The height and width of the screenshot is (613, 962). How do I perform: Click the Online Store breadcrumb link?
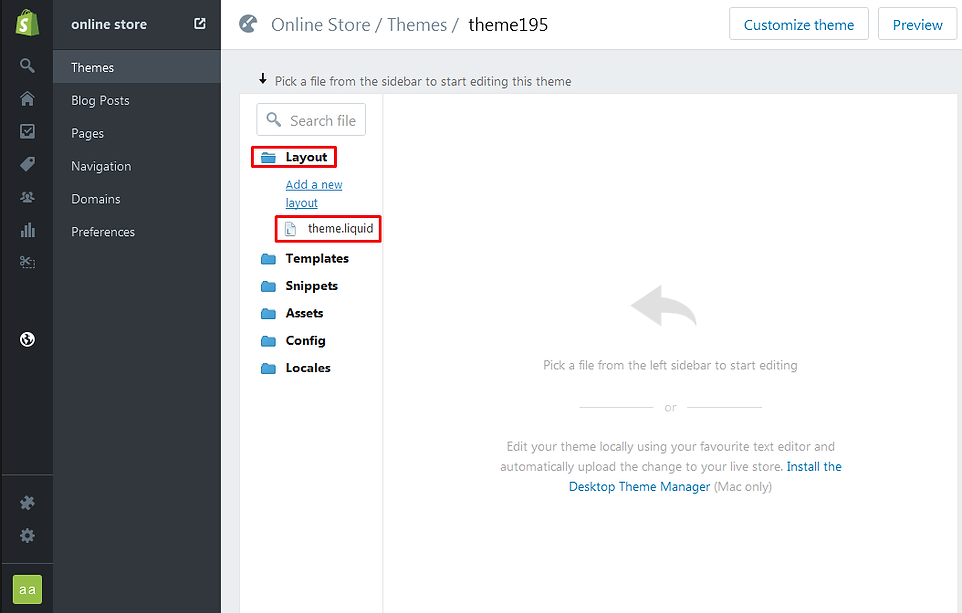[x=320, y=25]
